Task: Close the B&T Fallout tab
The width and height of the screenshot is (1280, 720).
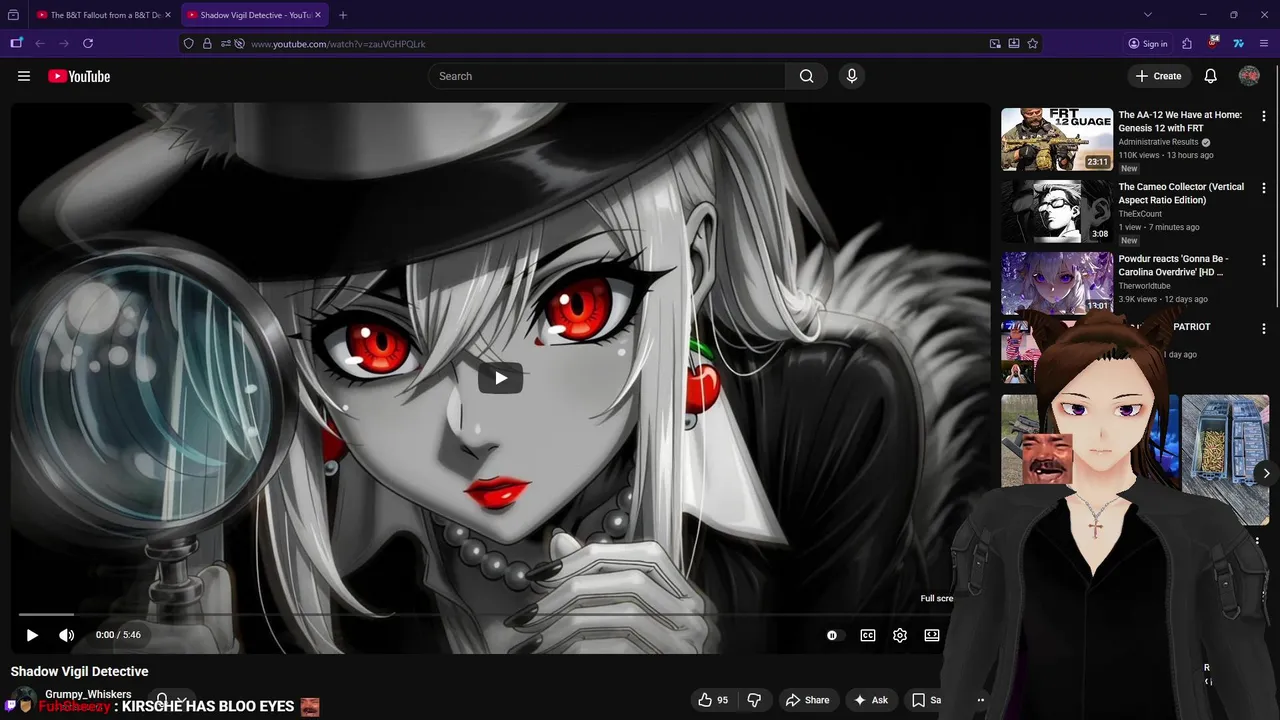Action: [x=168, y=15]
